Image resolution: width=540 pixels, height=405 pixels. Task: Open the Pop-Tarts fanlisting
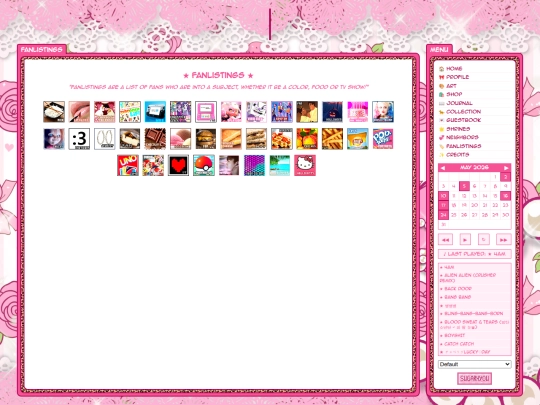point(383,139)
